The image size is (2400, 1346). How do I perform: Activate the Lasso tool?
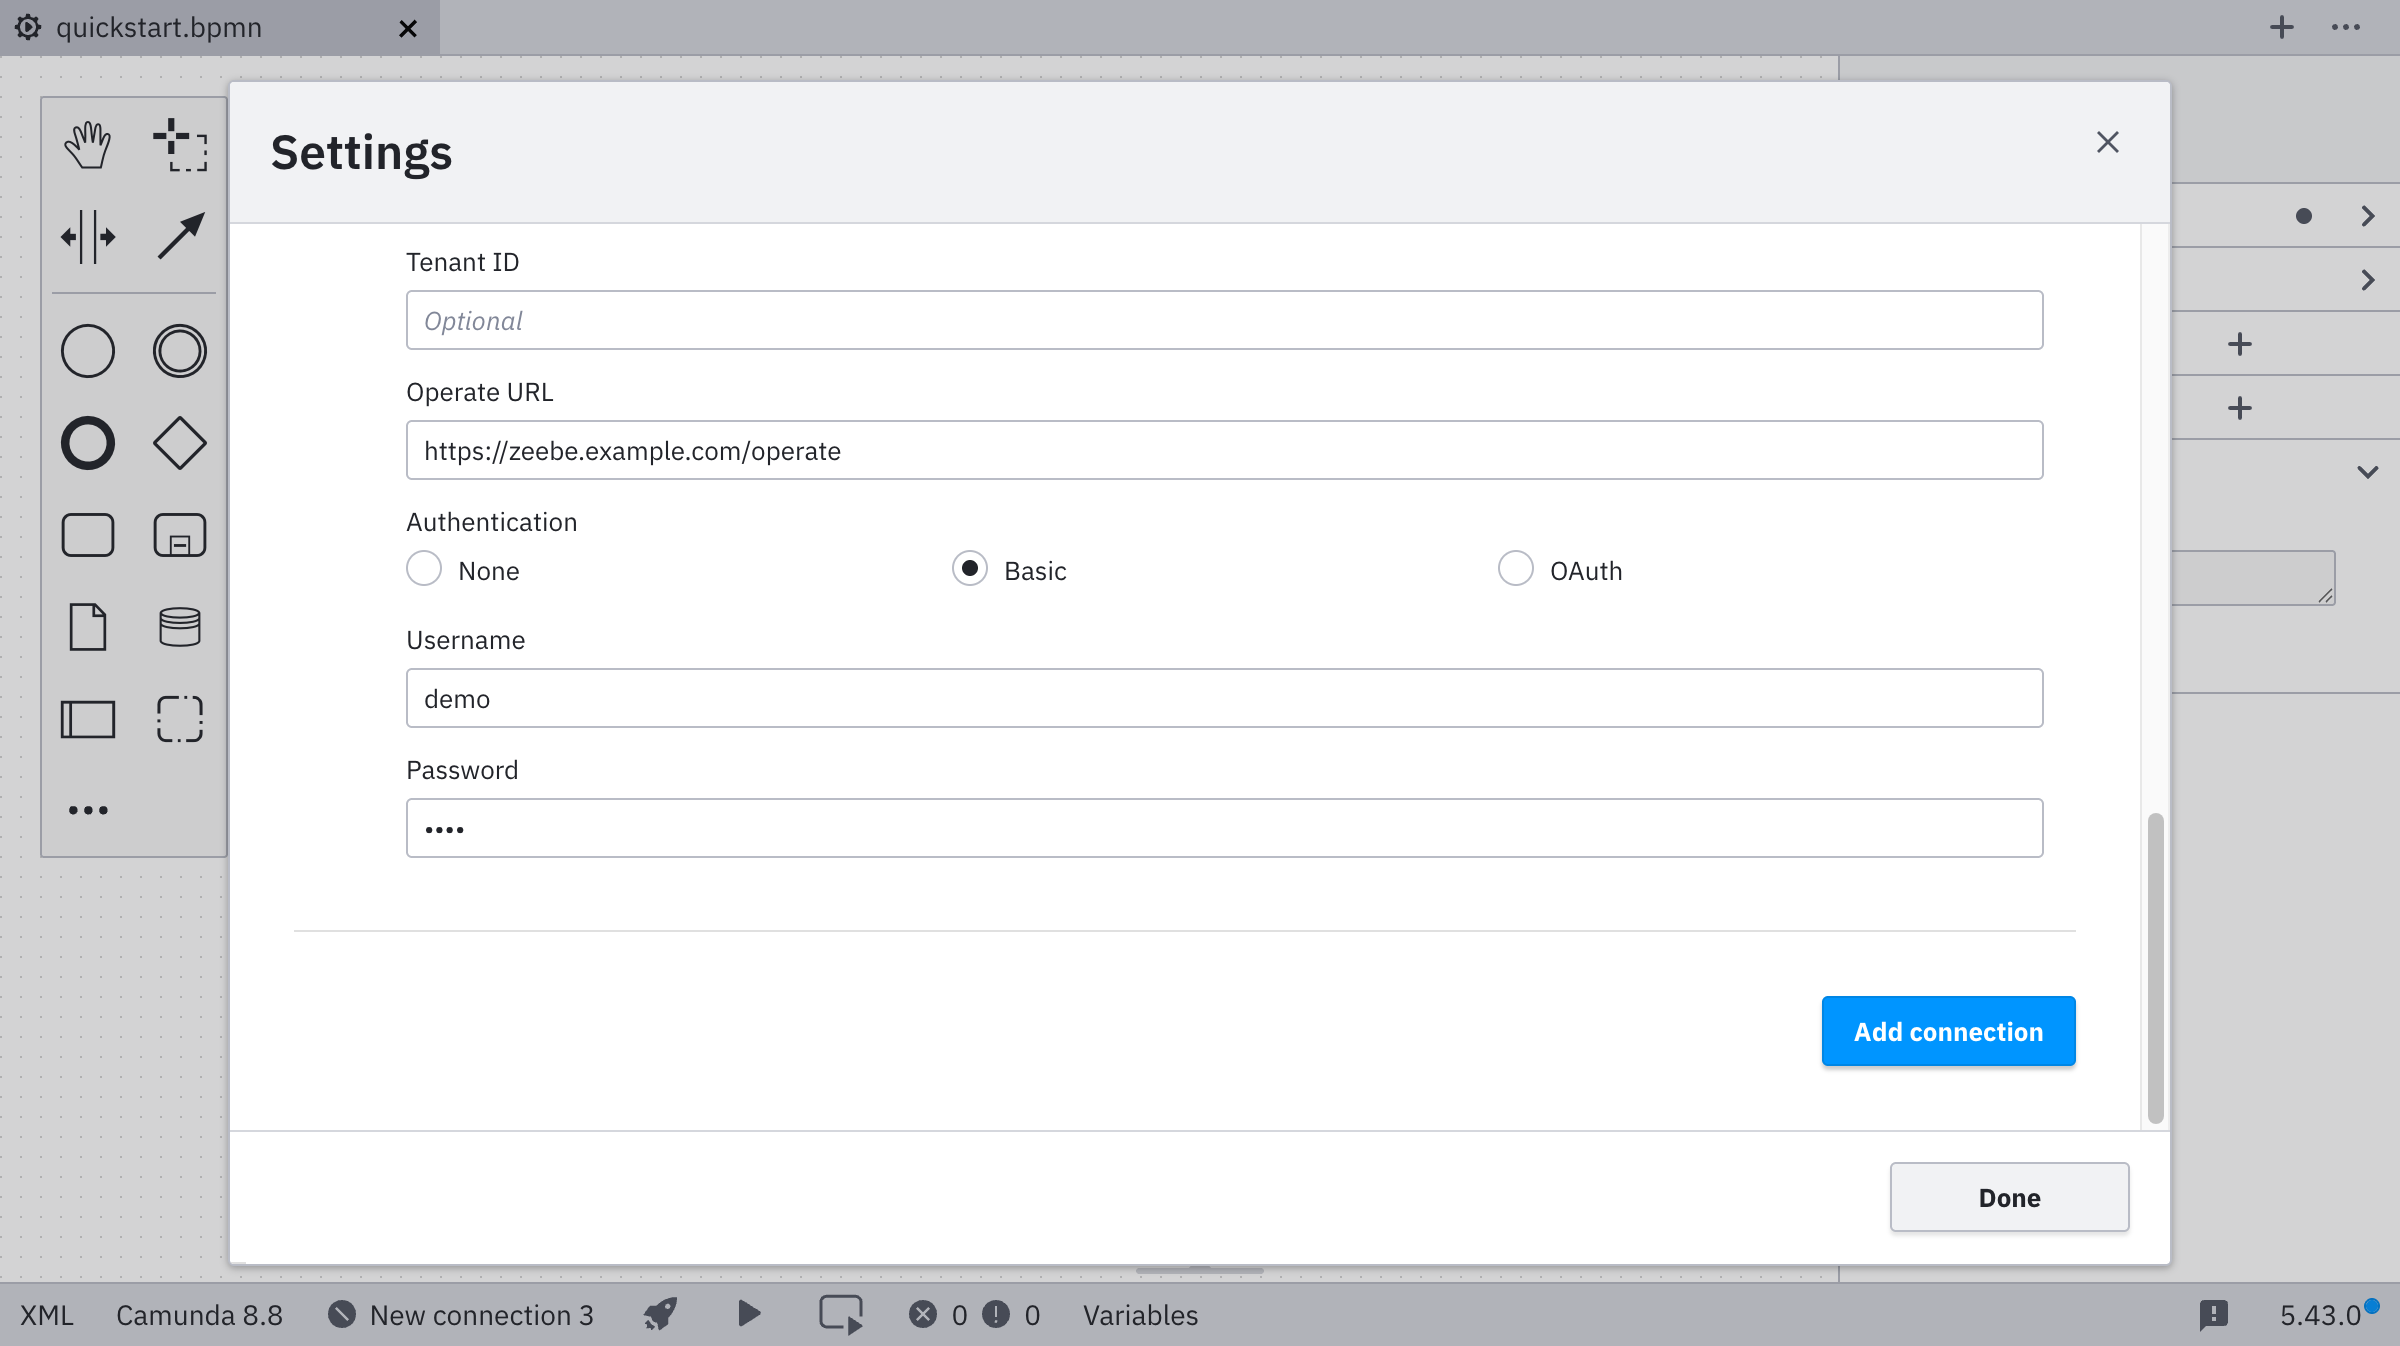click(178, 145)
